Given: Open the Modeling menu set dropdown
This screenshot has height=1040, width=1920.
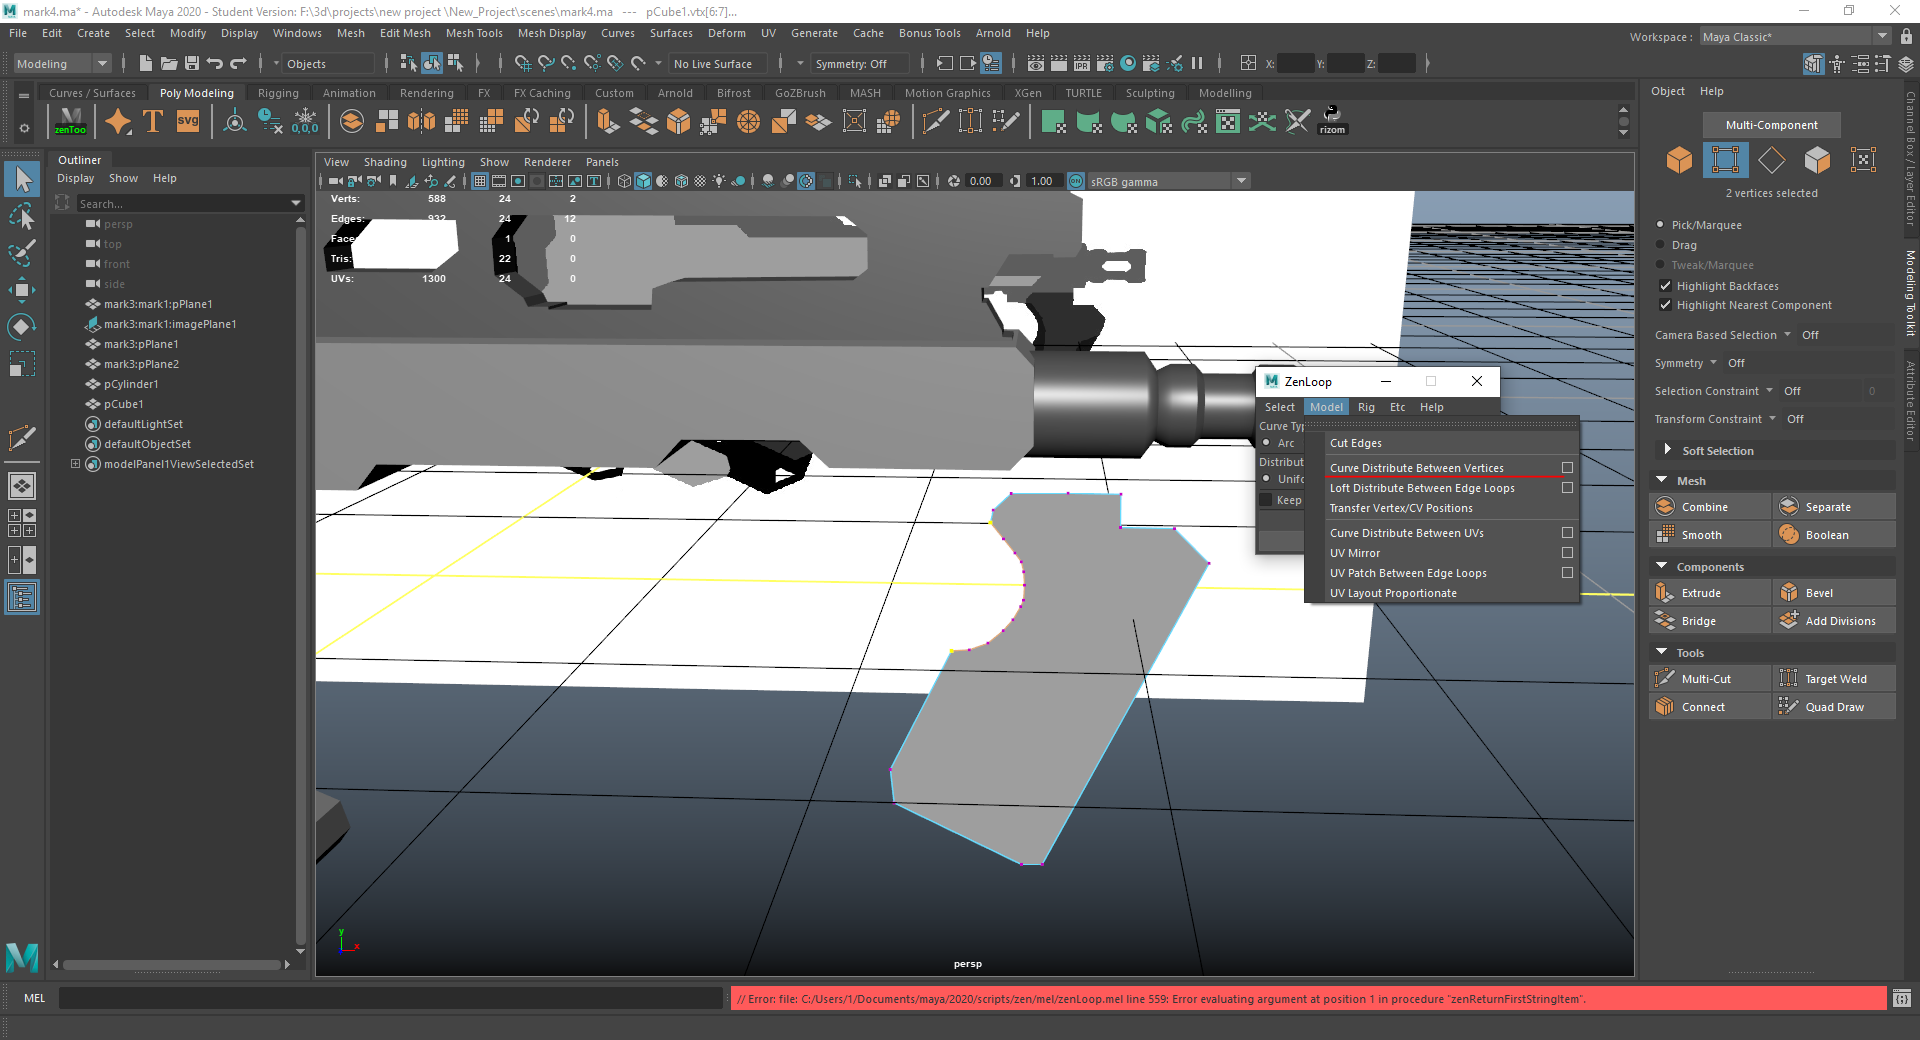Looking at the screenshot, I should pos(62,63).
